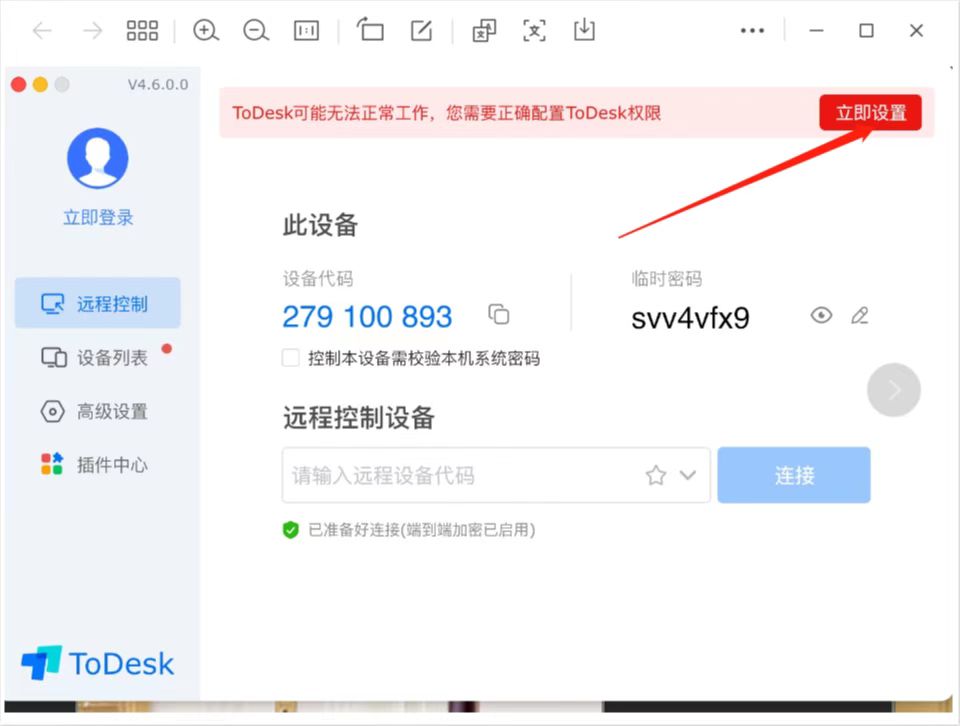Go forward with the viewer's right arrow

tap(92, 30)
